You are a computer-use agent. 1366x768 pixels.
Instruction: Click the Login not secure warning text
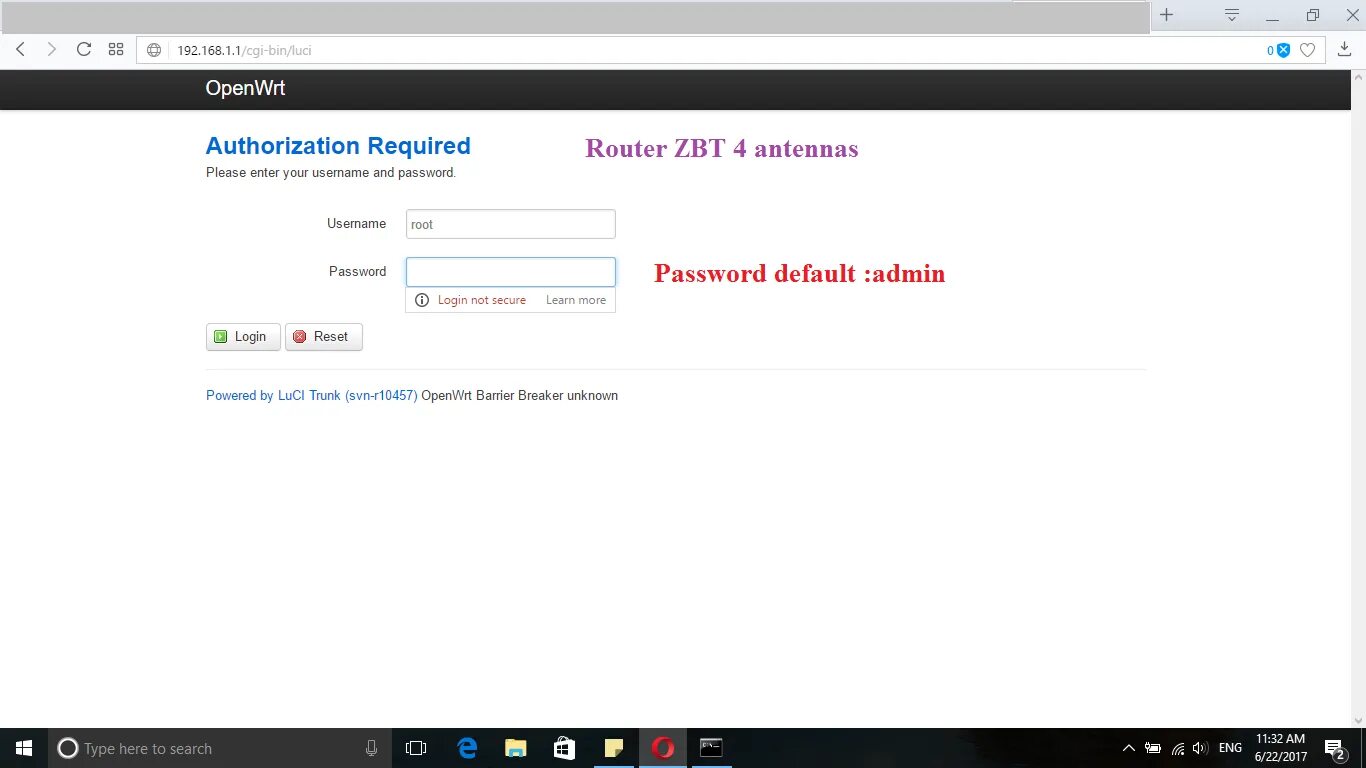[482, 300]
